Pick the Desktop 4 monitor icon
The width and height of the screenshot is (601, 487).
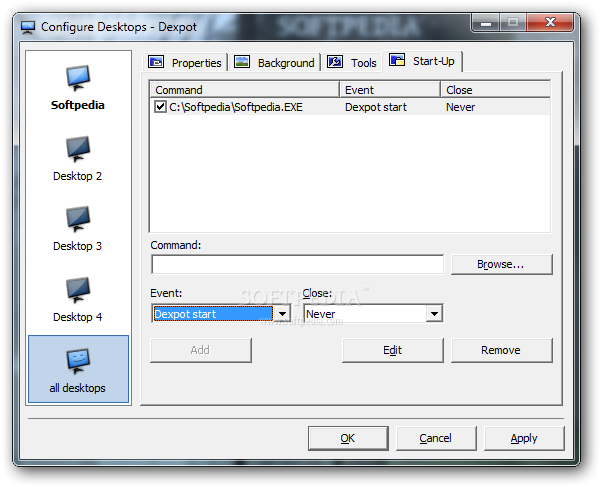(78, 290)
